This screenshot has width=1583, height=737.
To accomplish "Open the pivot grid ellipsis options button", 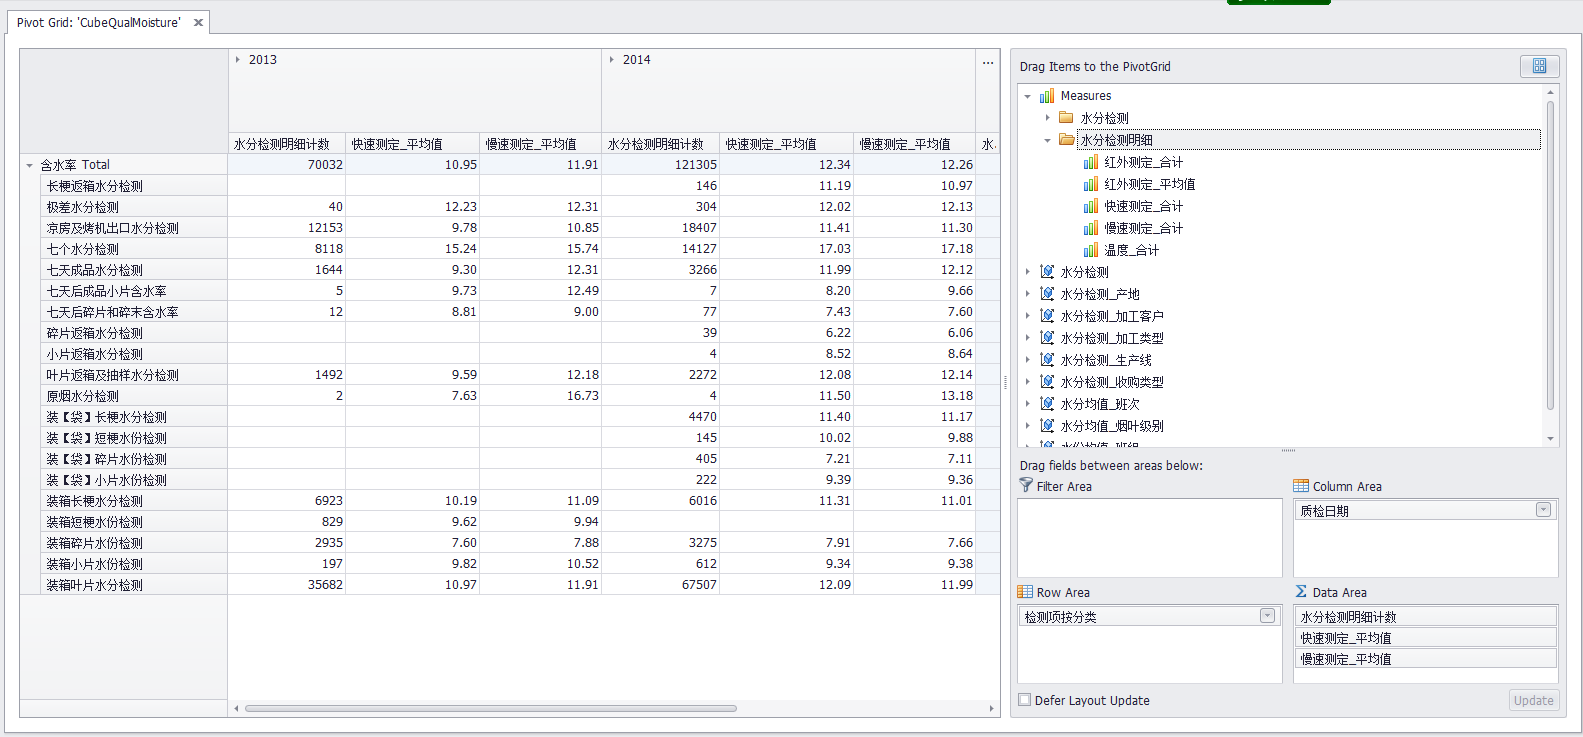I will tap(988, 63).
